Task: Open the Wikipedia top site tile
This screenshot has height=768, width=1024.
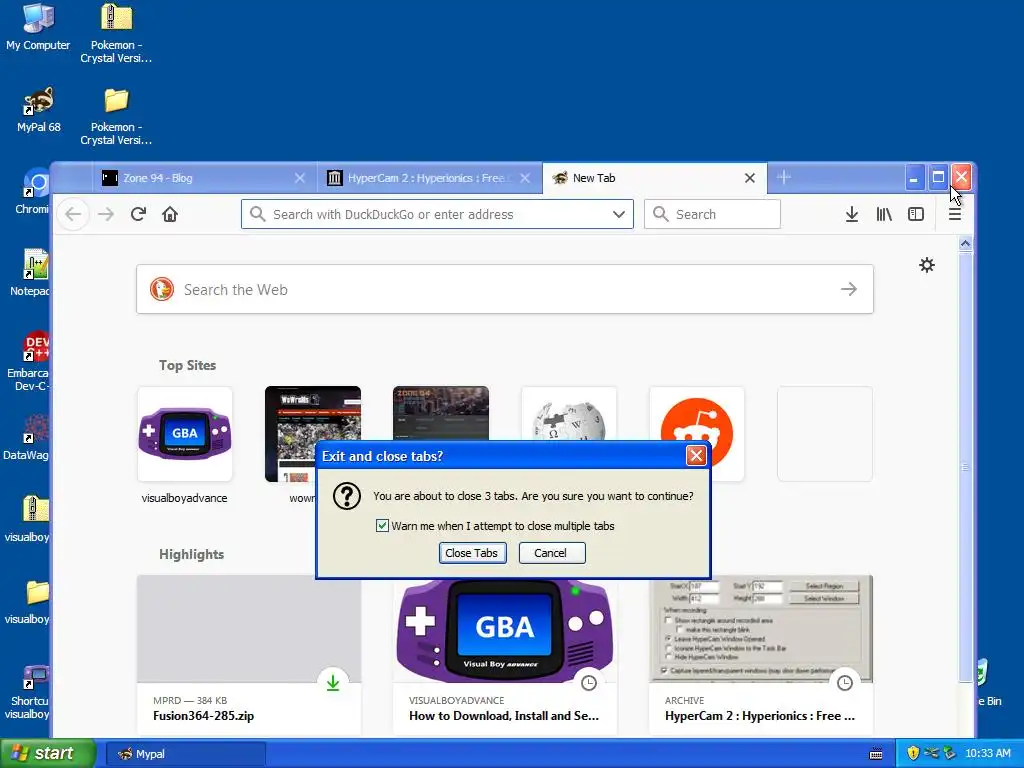Action: click(x=569, y=414)
